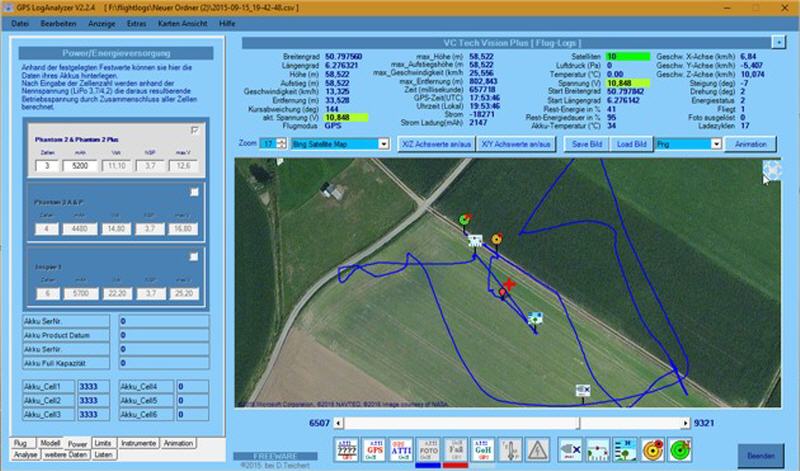
Task: Click the FOTO marker icon
Action: click(x=429, y=450)
